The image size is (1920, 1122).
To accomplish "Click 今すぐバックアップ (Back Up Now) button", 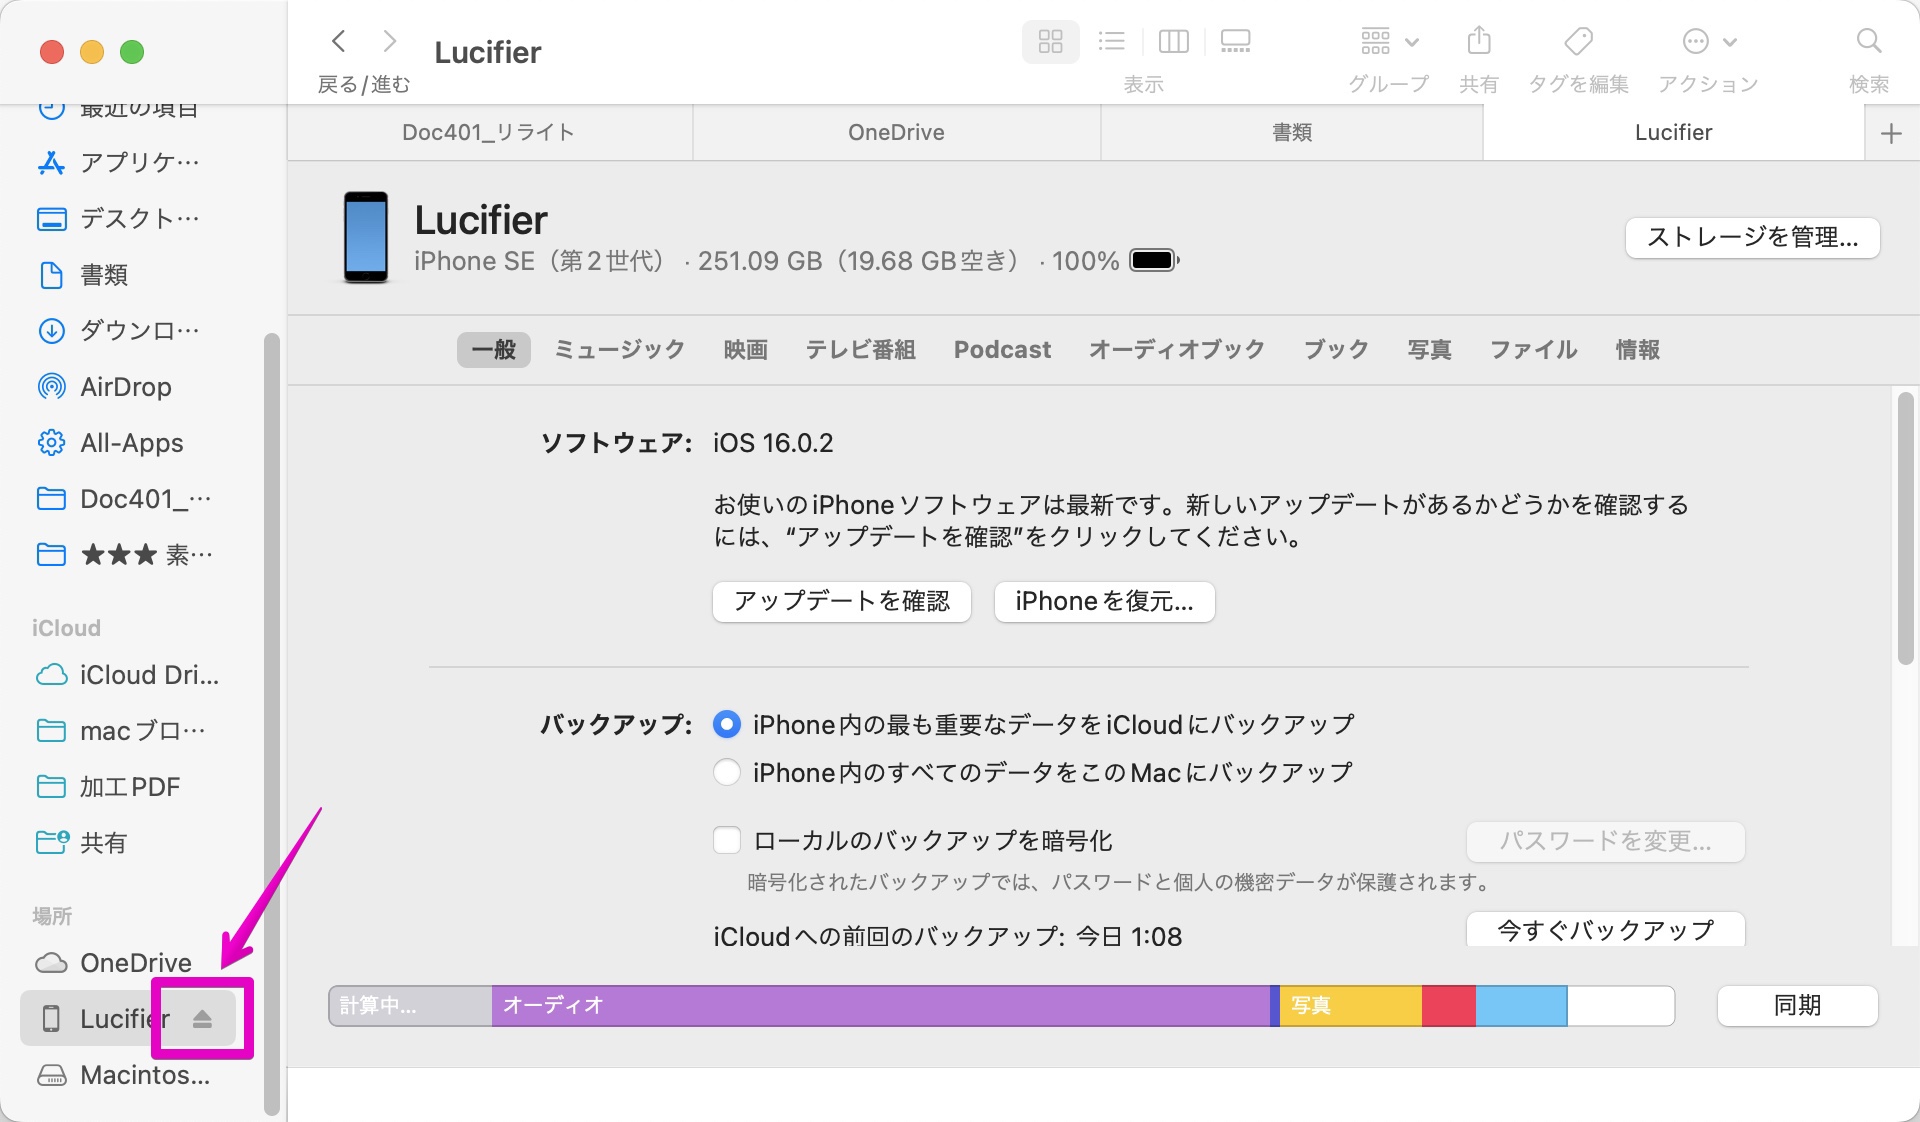I will pos(1606,930).
